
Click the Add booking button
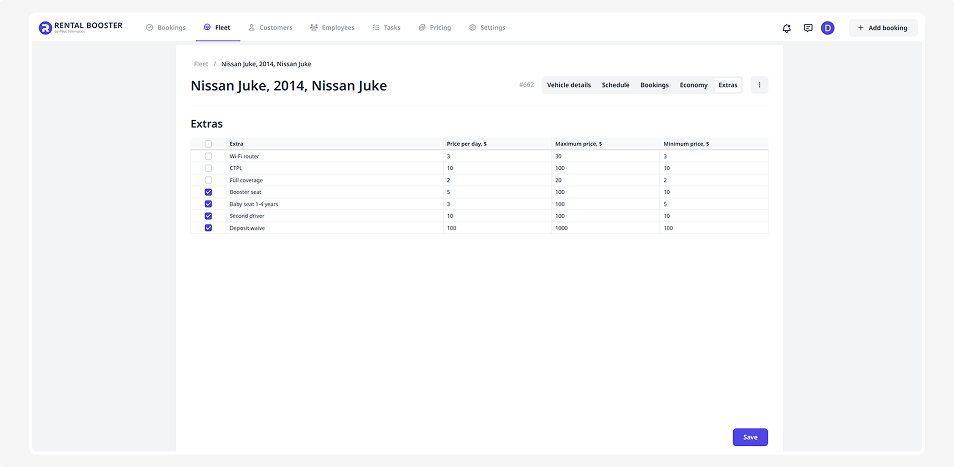click(882, 28)
